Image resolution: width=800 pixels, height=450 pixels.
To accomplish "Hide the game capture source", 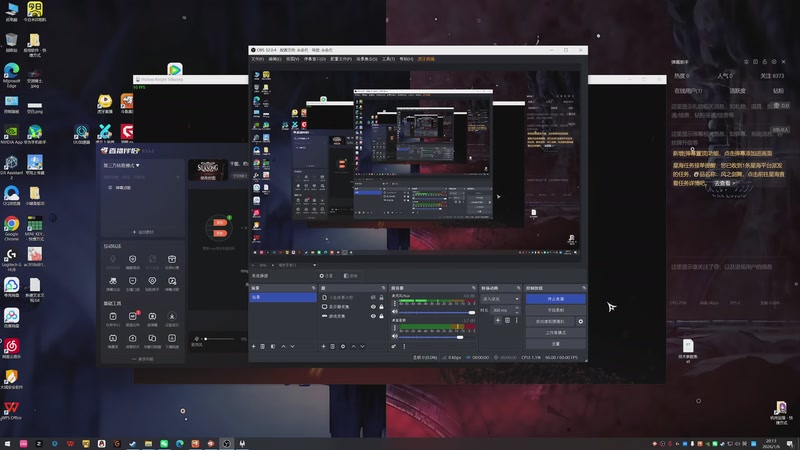I will pyautogui.click(x=373, y=316).
